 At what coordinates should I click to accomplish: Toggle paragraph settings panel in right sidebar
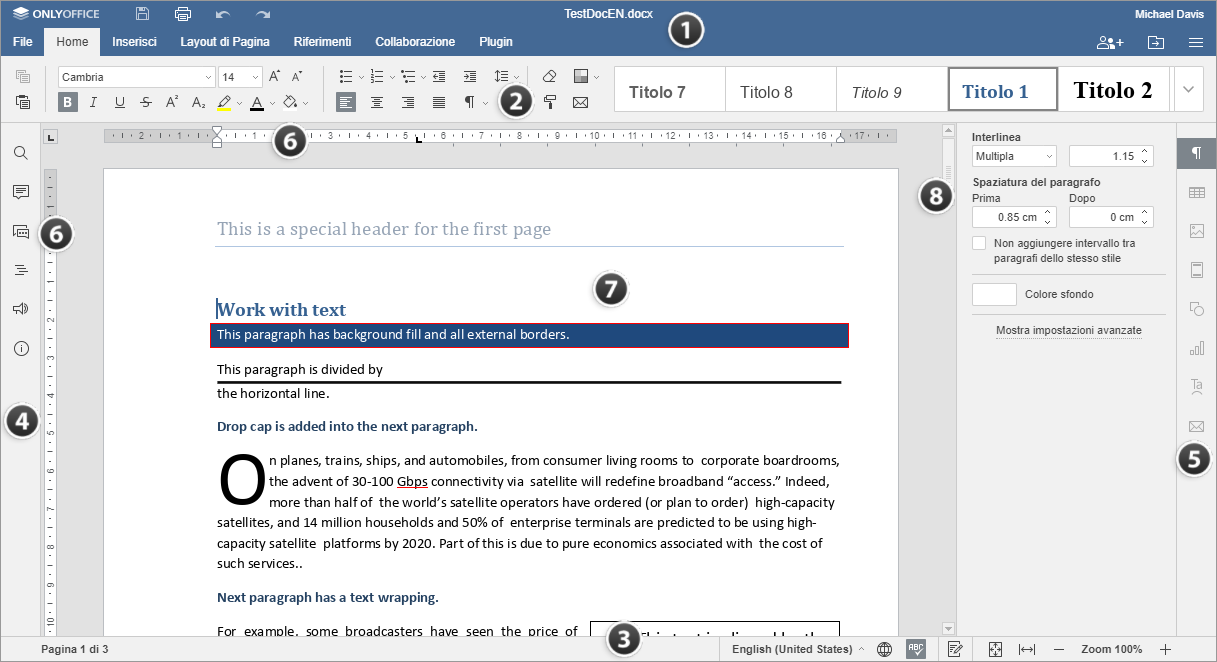[x=1196, y=153]
